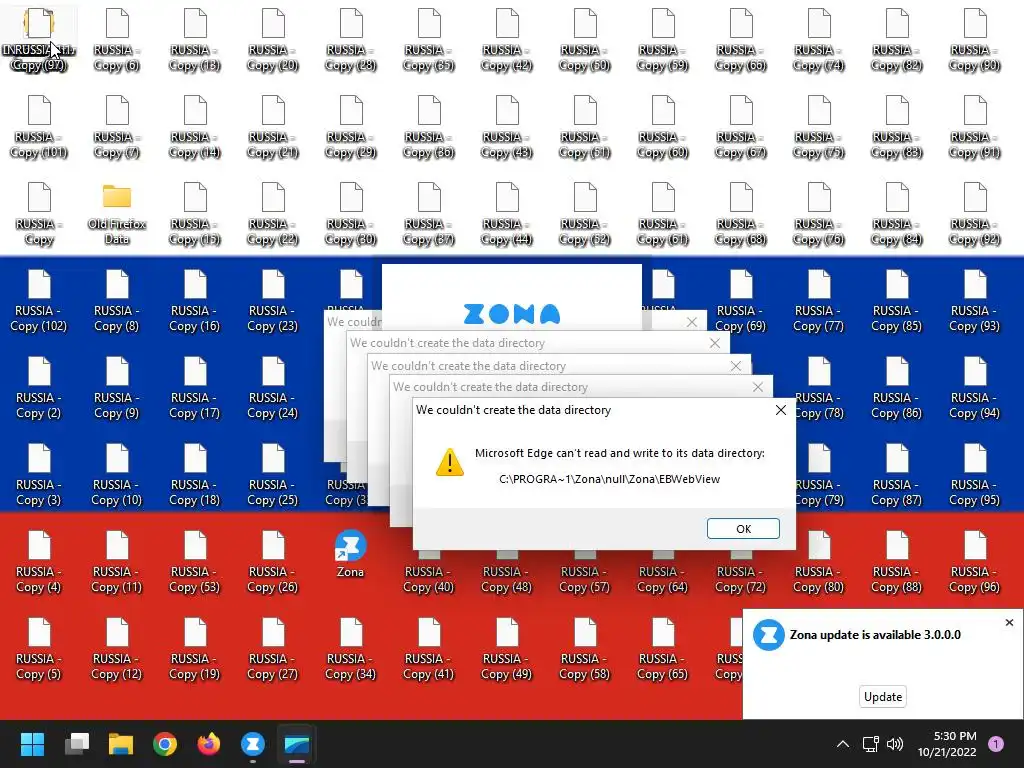Open the notification center badge
The image size is (1024, 768).
coord(996,743)
